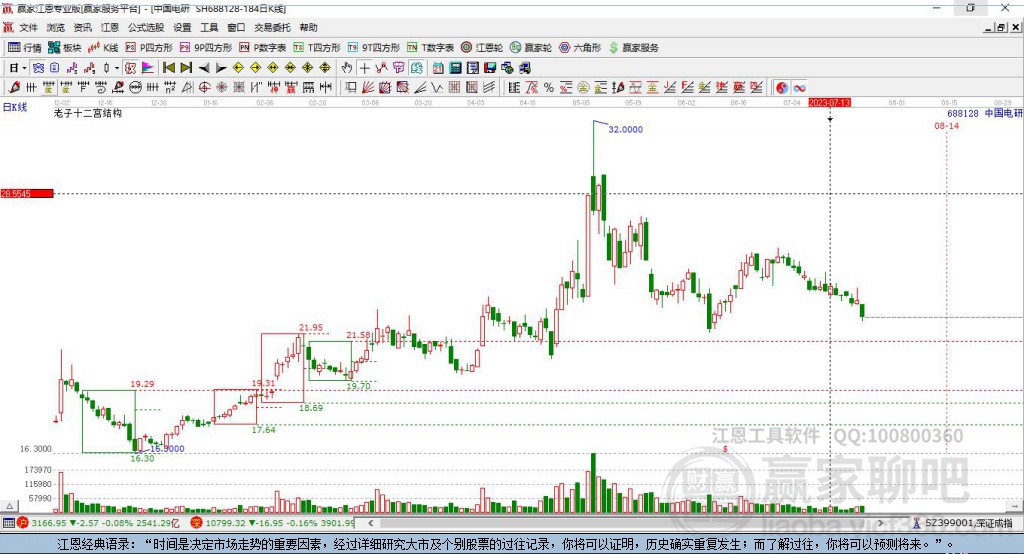1024x554 pixels.
Task: Click the Shanghai index 3166.95 status entry
Action: [98, 523]
